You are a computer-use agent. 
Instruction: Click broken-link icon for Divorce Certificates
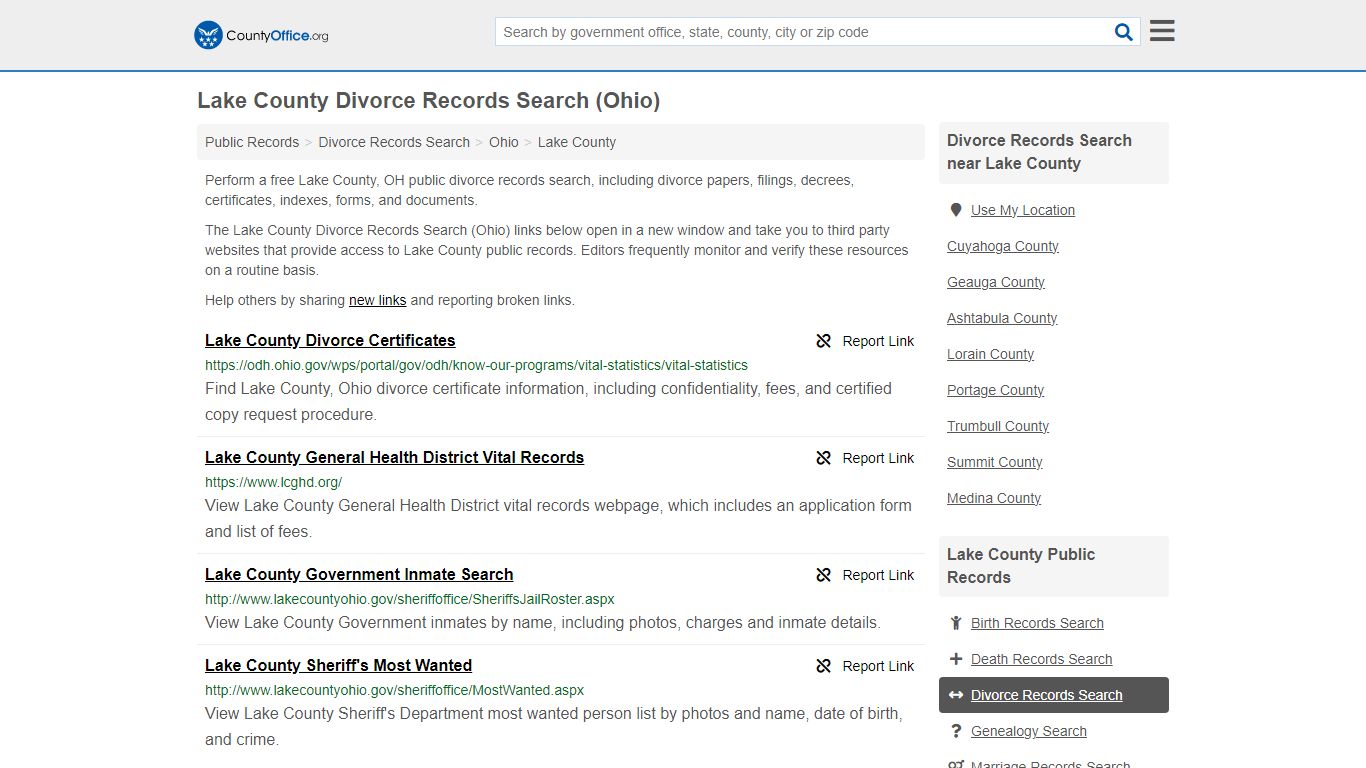(824, 341)
